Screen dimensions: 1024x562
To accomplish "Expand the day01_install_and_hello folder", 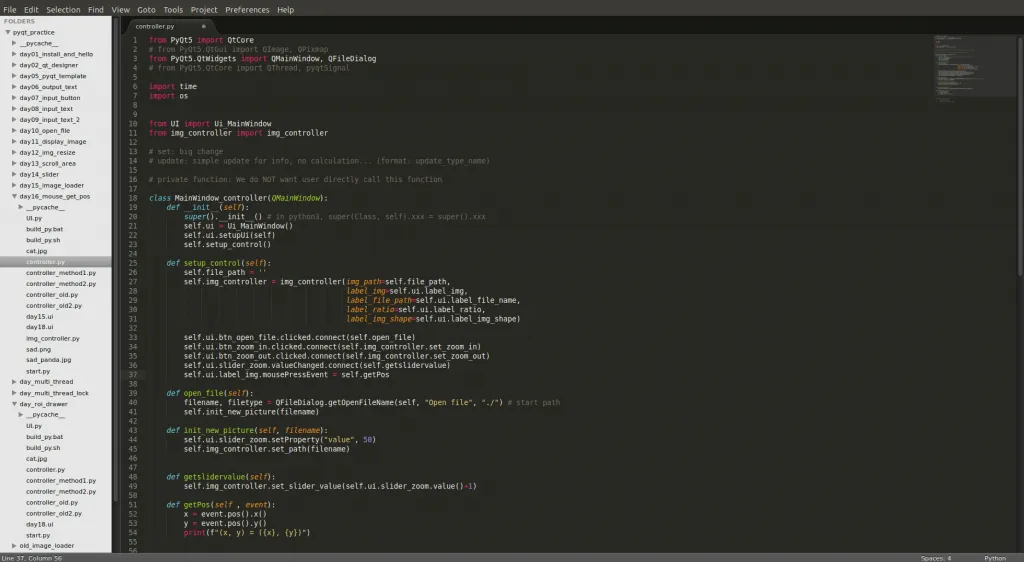I will coord(14,54).
